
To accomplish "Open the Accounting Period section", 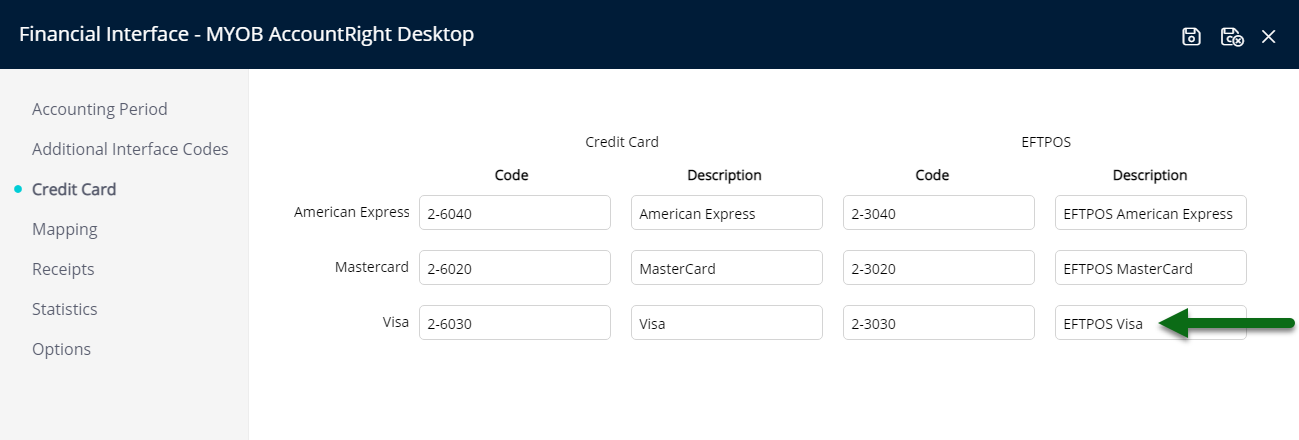I will coord(100,109).
